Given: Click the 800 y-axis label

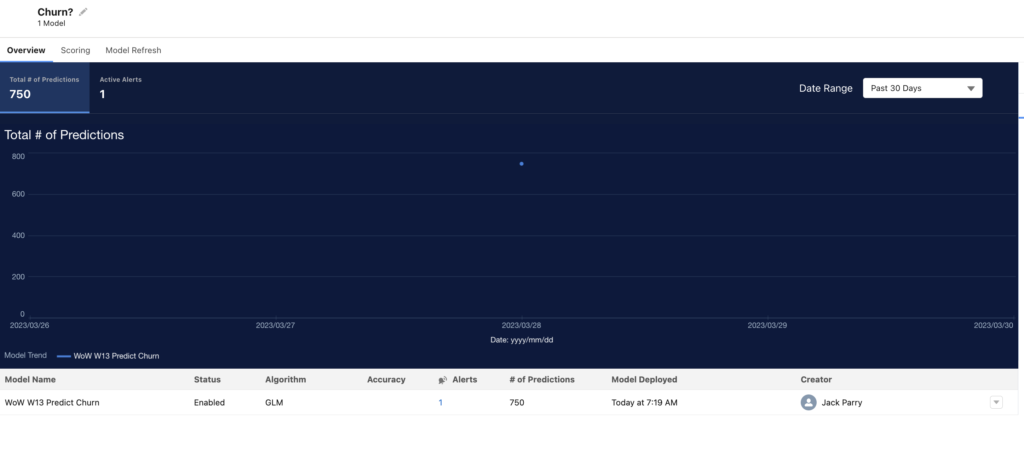Looking at the screenshot, I should tap(18, 157).
